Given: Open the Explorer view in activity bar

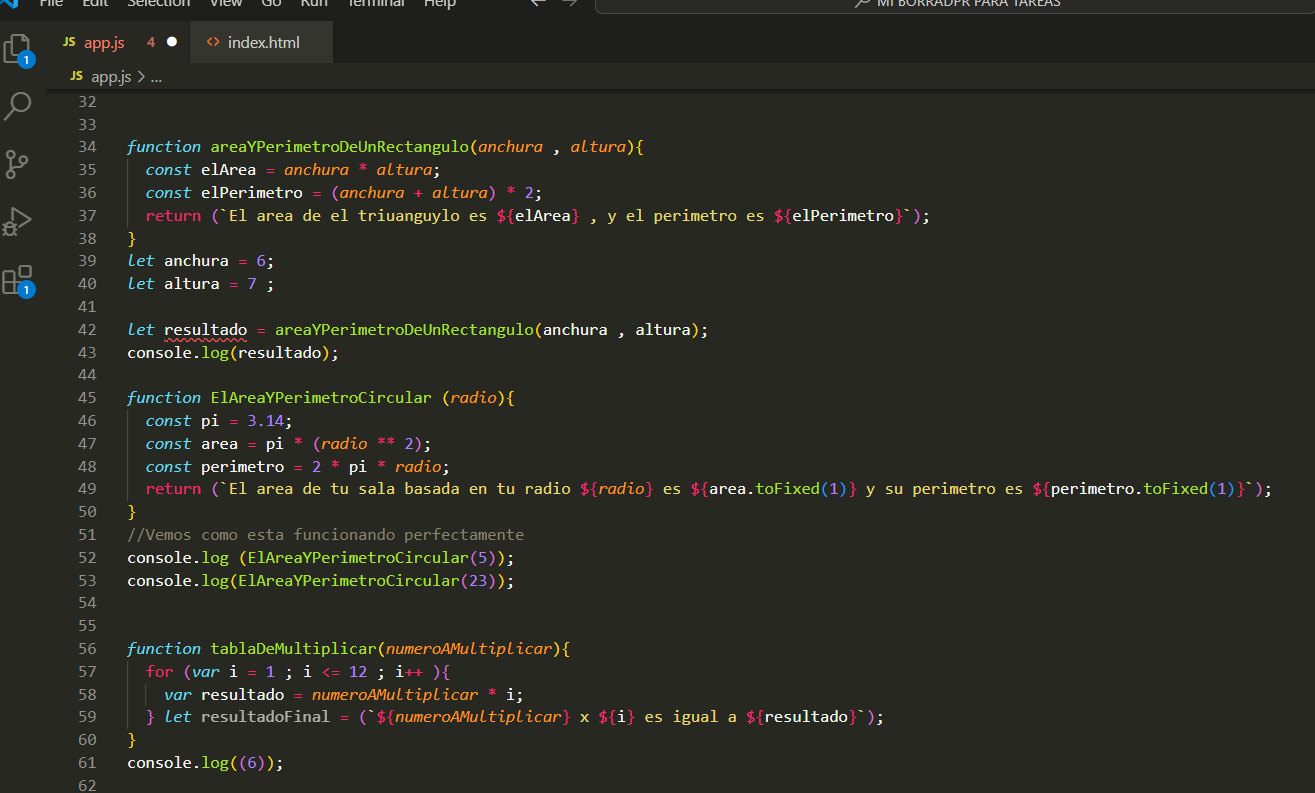Looking at the screenshot, I should 18,49.
